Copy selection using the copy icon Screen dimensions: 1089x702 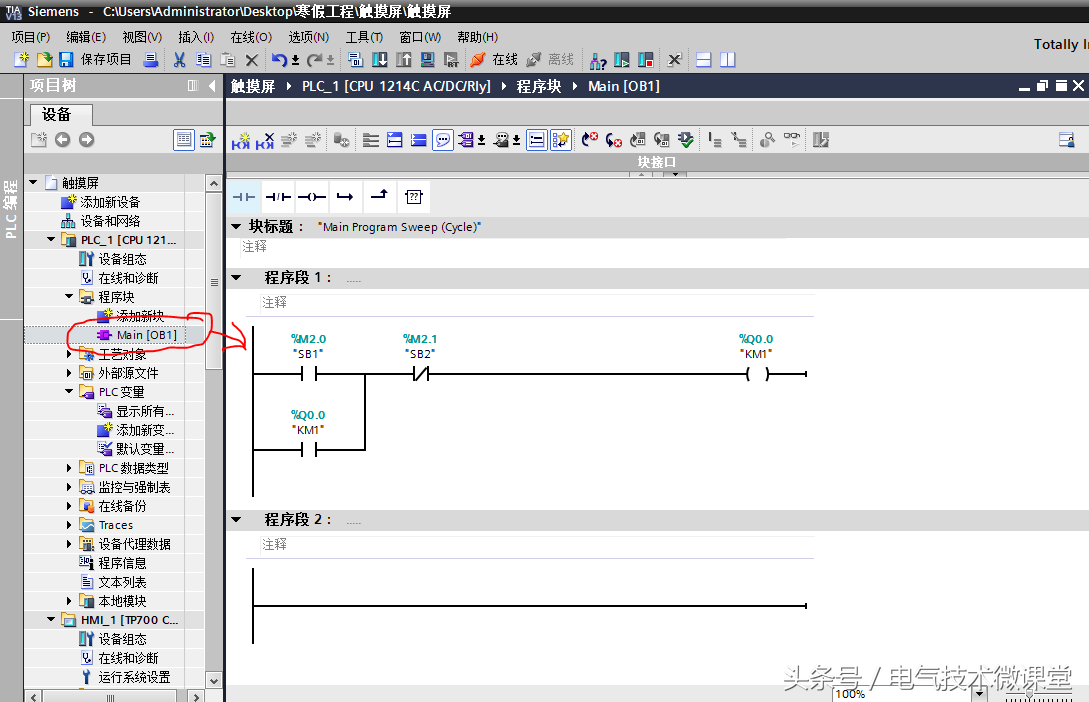point(203,60)
